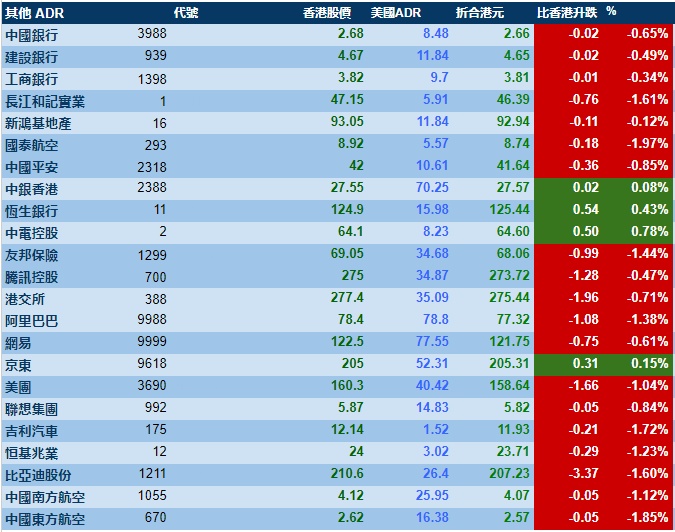Select the 工商銀行 stock name

click(x=31, y=79)
